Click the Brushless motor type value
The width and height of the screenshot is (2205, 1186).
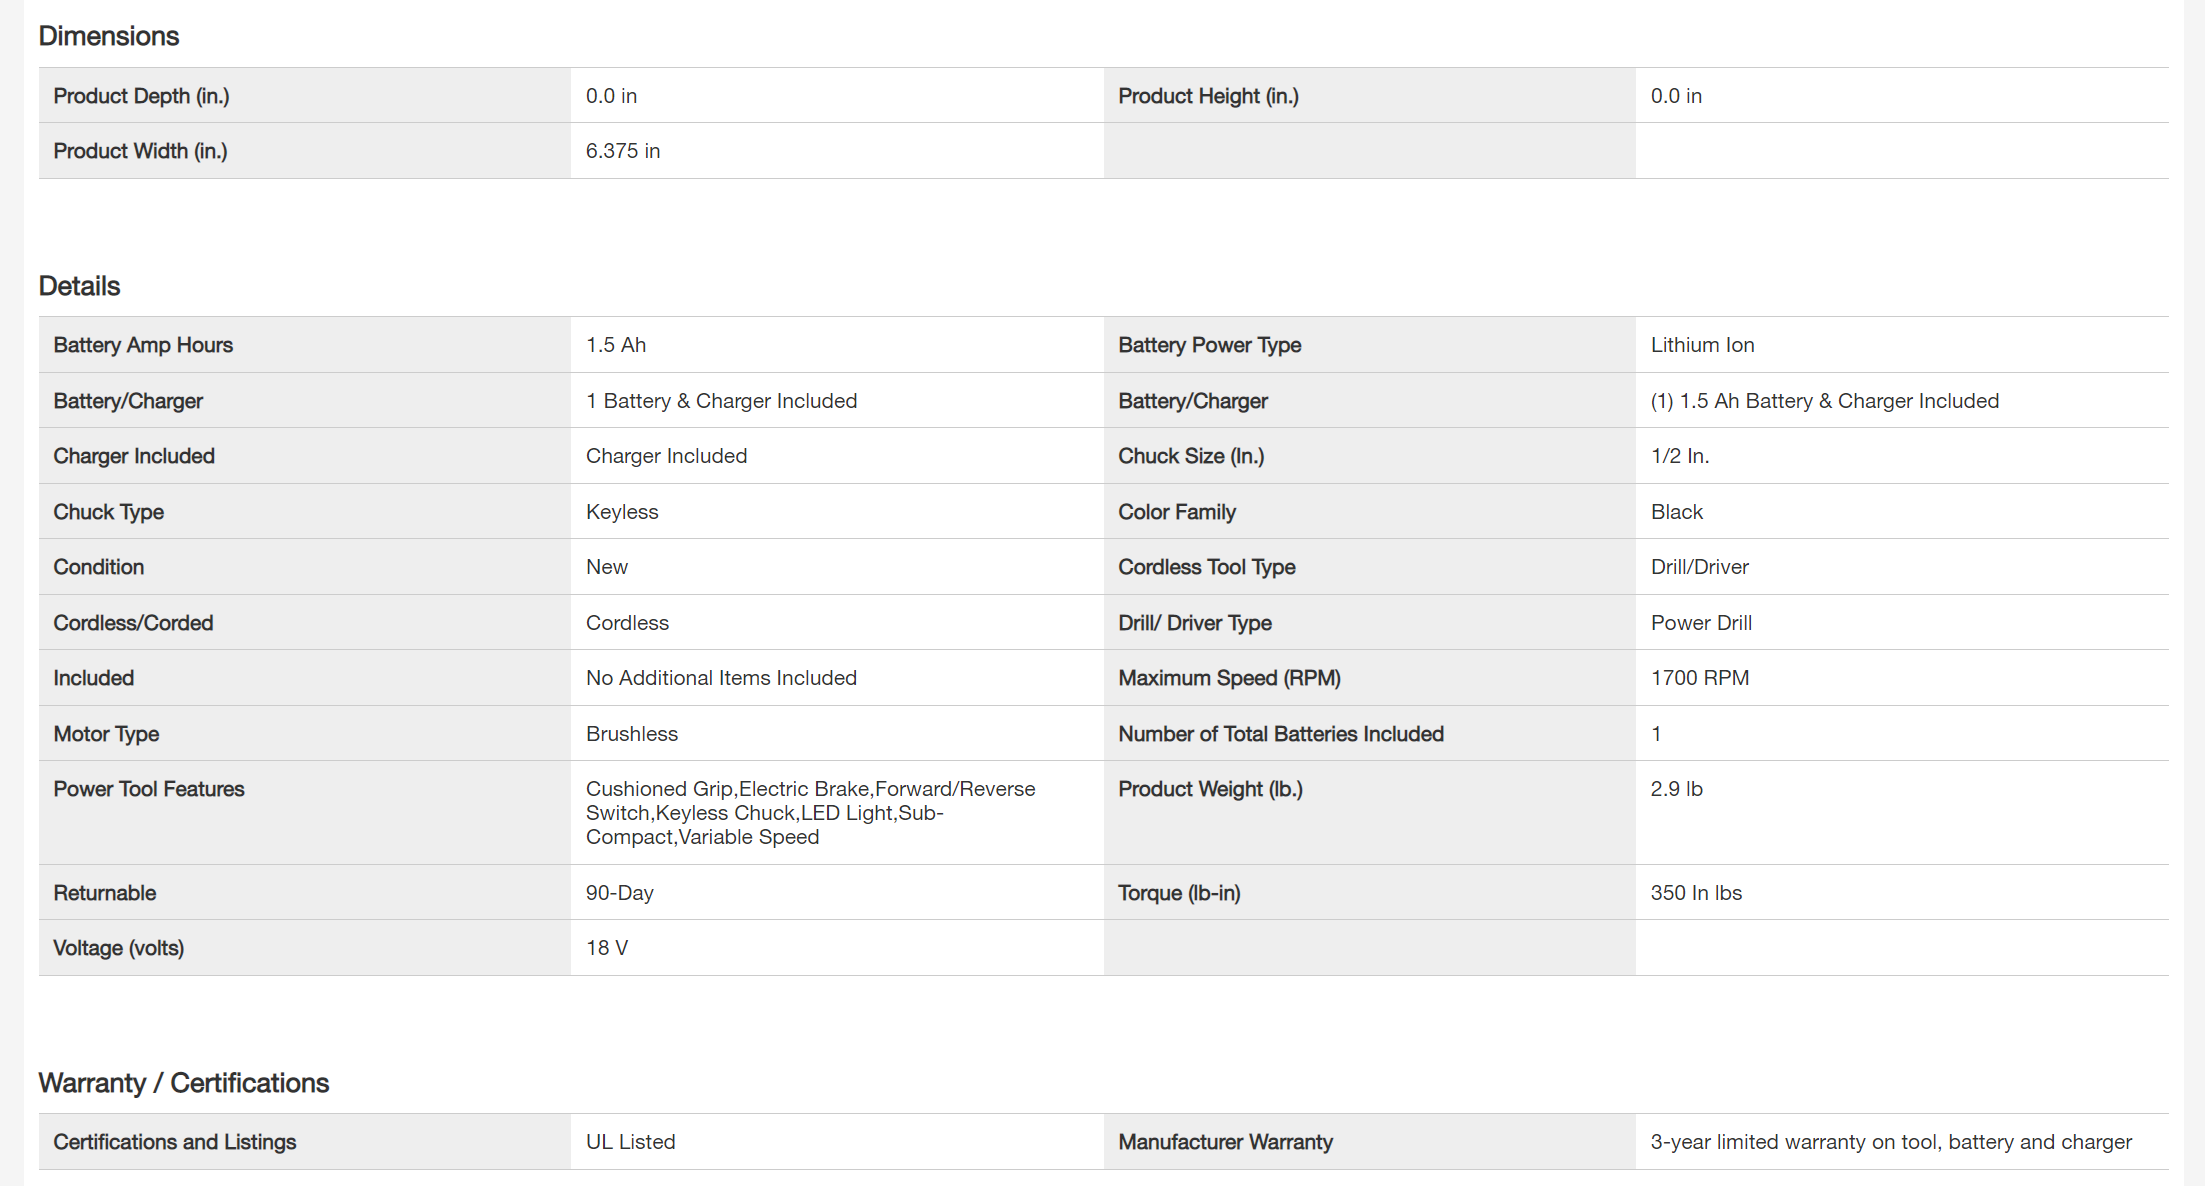coord(632,734)
